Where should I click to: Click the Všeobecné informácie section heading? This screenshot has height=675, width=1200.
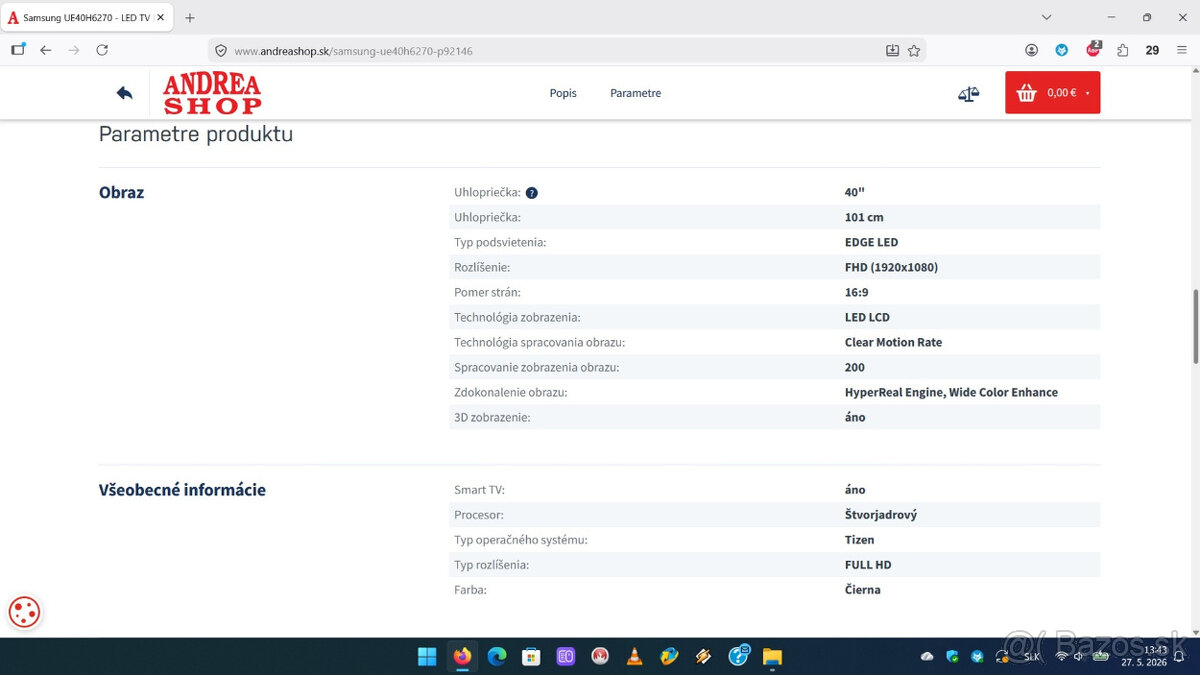(x=182, y=490)
